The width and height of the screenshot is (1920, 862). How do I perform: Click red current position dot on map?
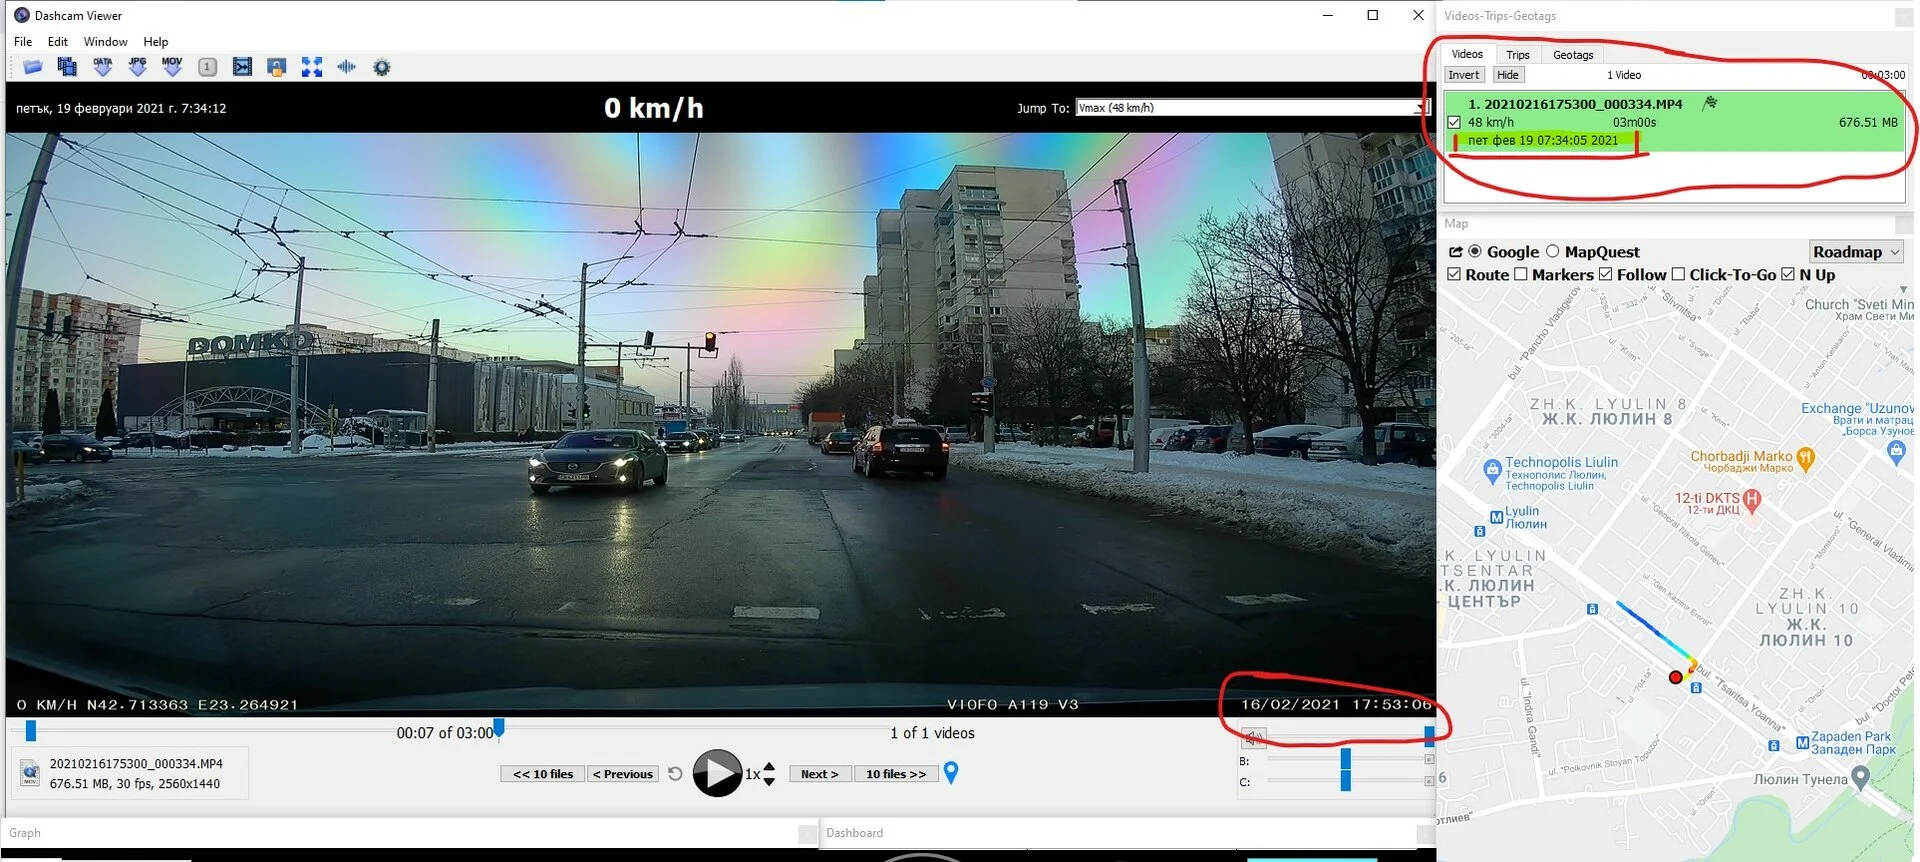pyautogui.click(x=1676, y=677)
